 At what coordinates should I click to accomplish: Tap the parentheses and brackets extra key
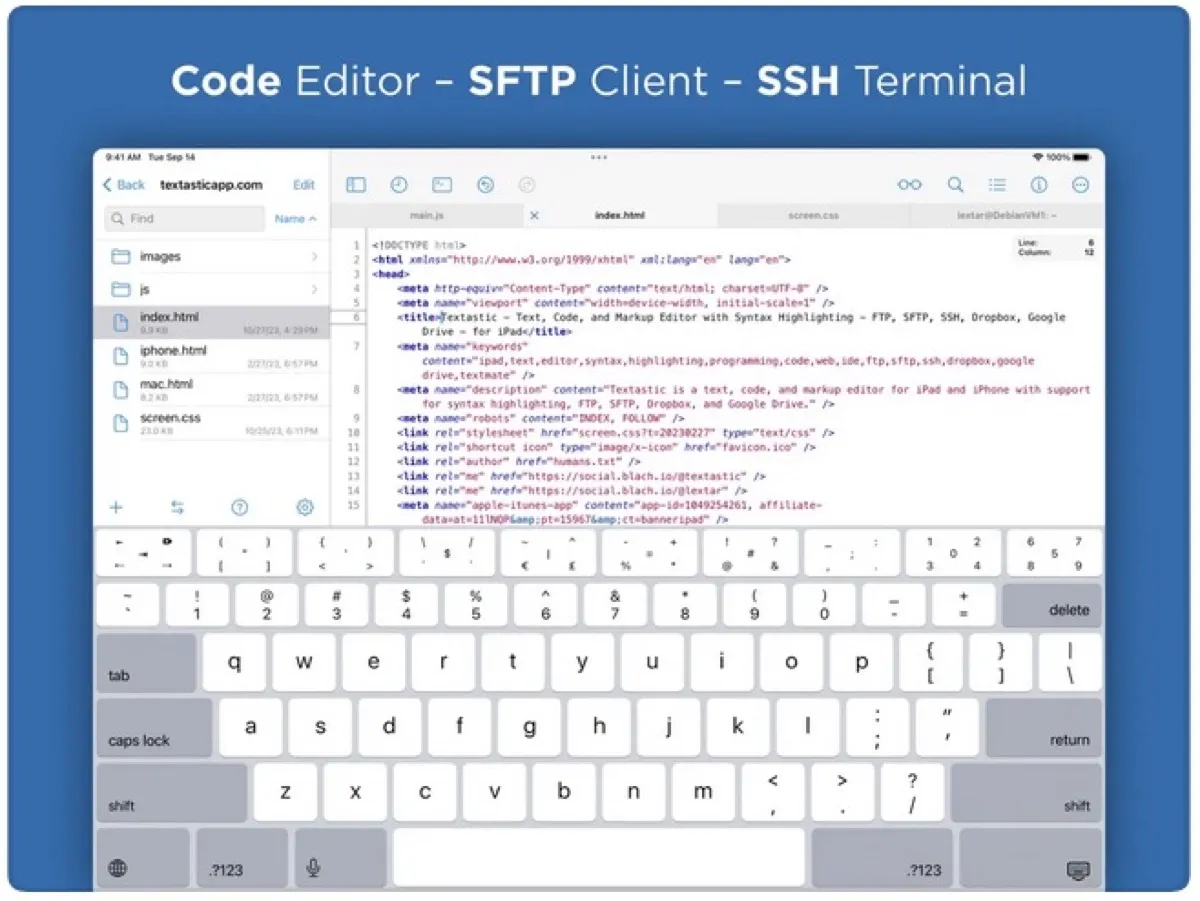(244, 553)
